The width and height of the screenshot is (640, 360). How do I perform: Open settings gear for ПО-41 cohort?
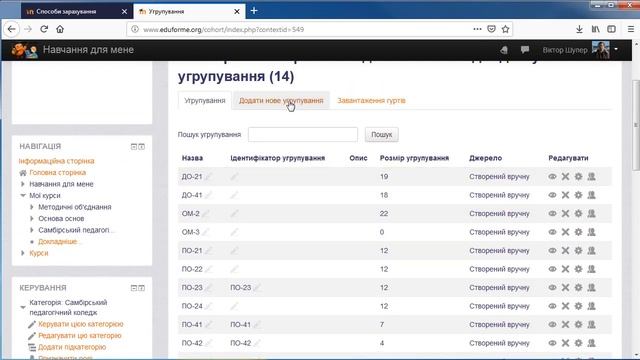coord(578,324)
